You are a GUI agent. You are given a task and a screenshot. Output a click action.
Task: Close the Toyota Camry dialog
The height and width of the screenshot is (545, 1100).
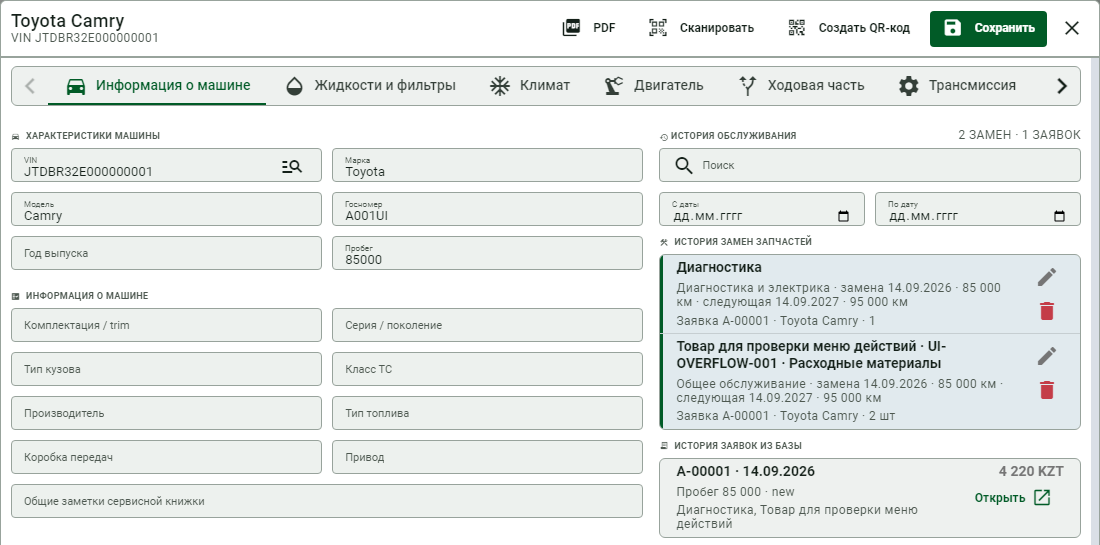click(x=1071, y=29)
